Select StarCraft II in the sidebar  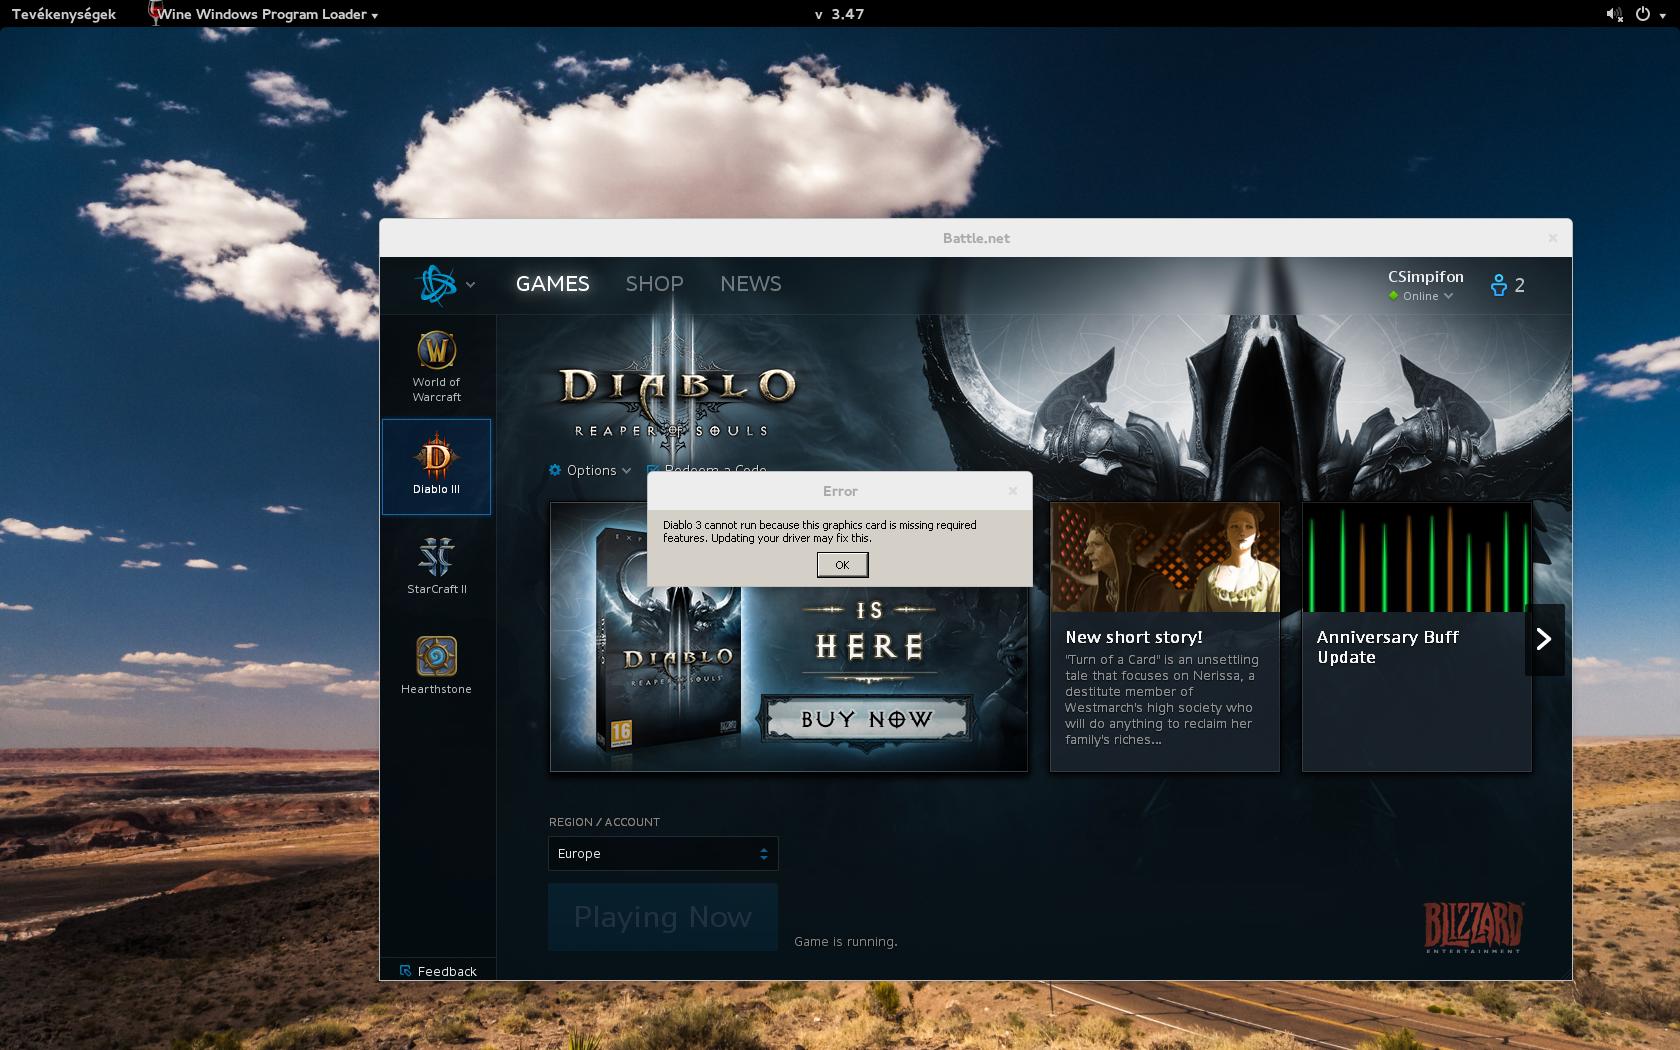(437, 566)
